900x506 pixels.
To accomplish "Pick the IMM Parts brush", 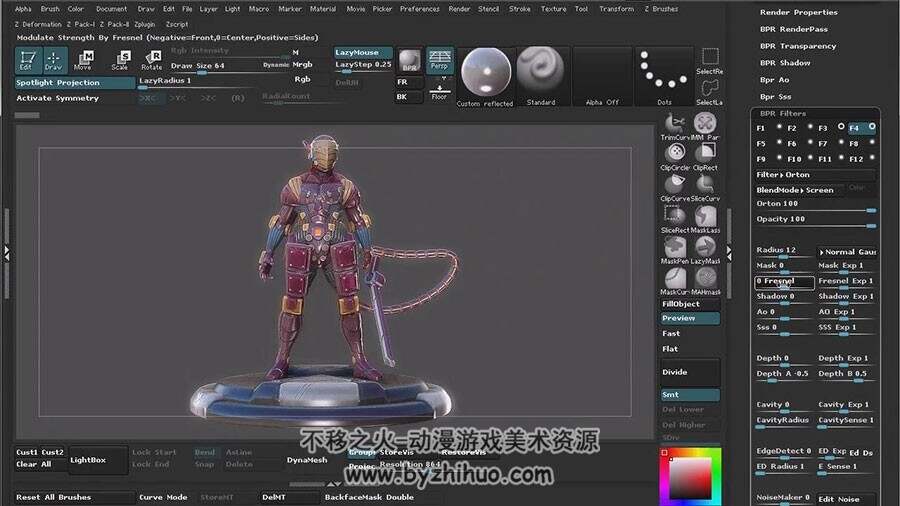I will [705, 127].
